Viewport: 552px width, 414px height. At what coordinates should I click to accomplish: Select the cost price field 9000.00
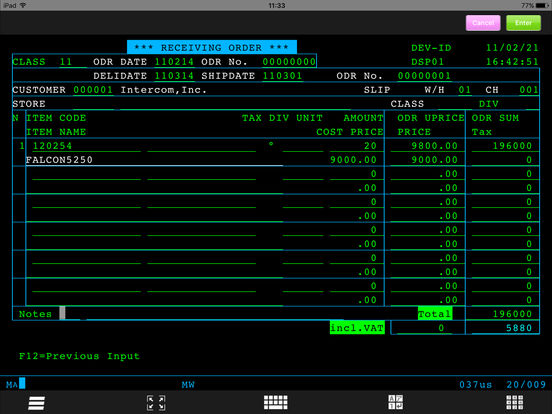(x=353, y=160)
